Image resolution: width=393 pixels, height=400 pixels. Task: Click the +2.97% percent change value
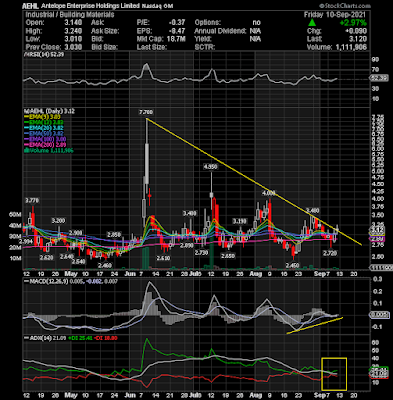click(x=353, y=23)
